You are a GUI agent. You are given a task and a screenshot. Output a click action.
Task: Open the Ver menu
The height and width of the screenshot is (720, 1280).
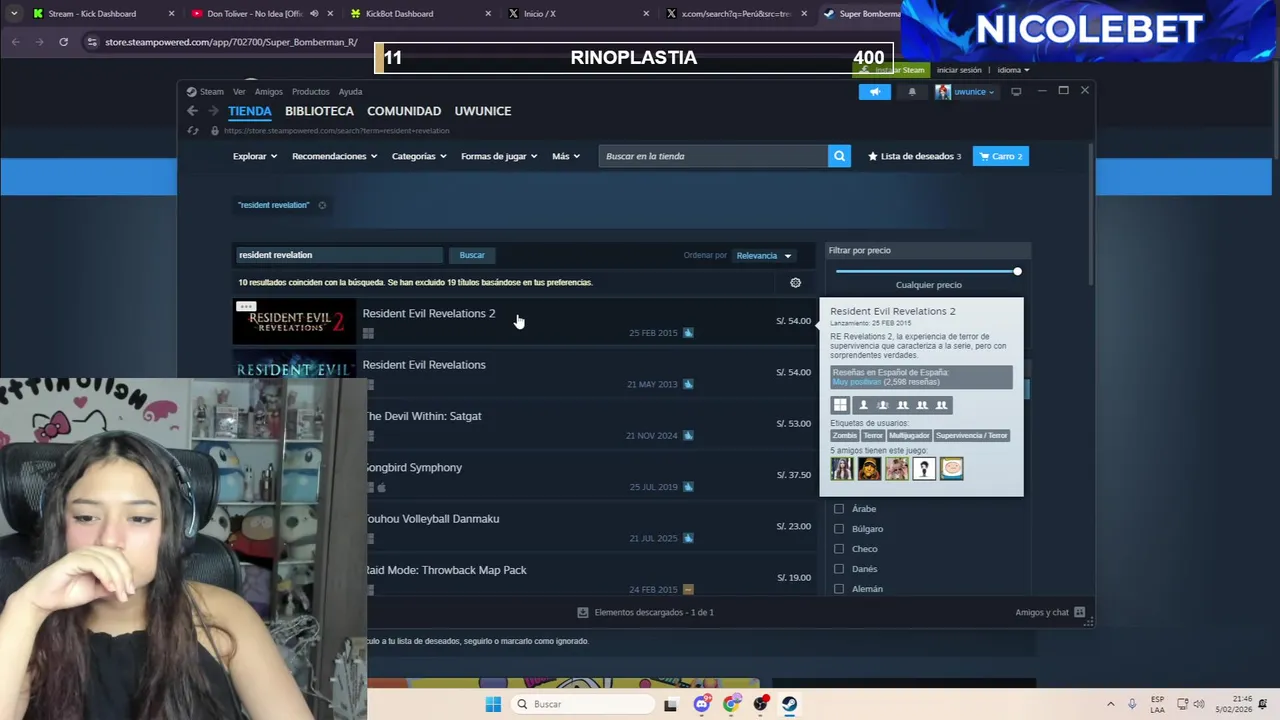pos(239,92)
